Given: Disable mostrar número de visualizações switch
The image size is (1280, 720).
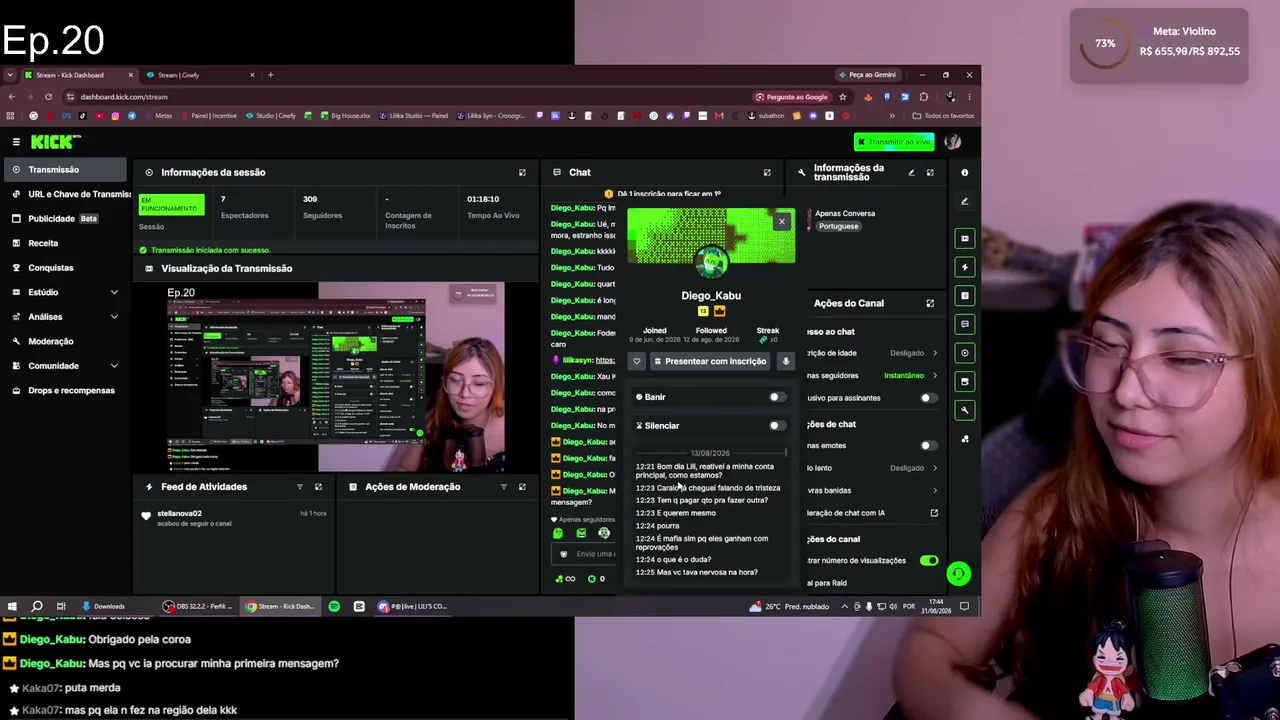Looking at the screenshot, I should coord(929,561).
